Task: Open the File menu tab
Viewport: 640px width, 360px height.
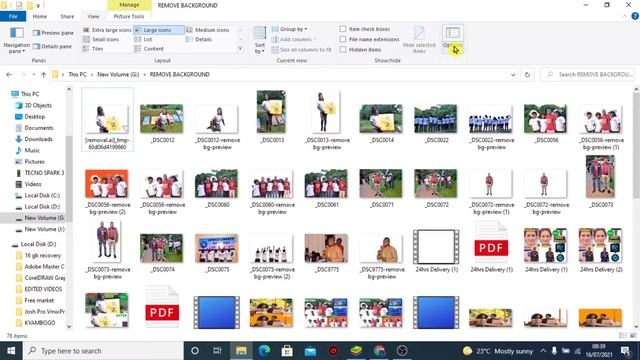Action: (x=13, y=16)
